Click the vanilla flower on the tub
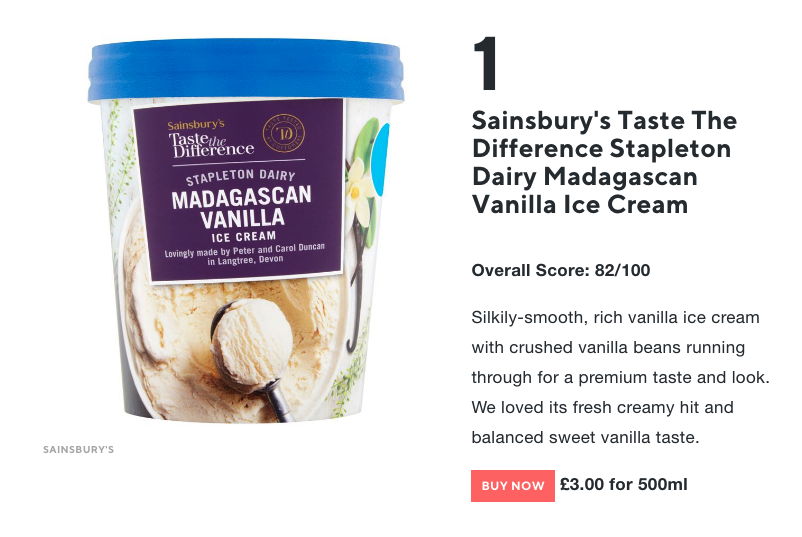This screenshot has height=537, width=802. pyautogui.click(x=360, y=191)
